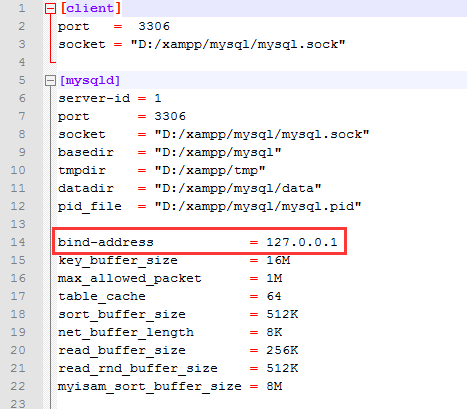Click the max_allowed_packet setting name
Viewport: 467px width, 409px height.
pyautogui.click(x=130, y=278)
